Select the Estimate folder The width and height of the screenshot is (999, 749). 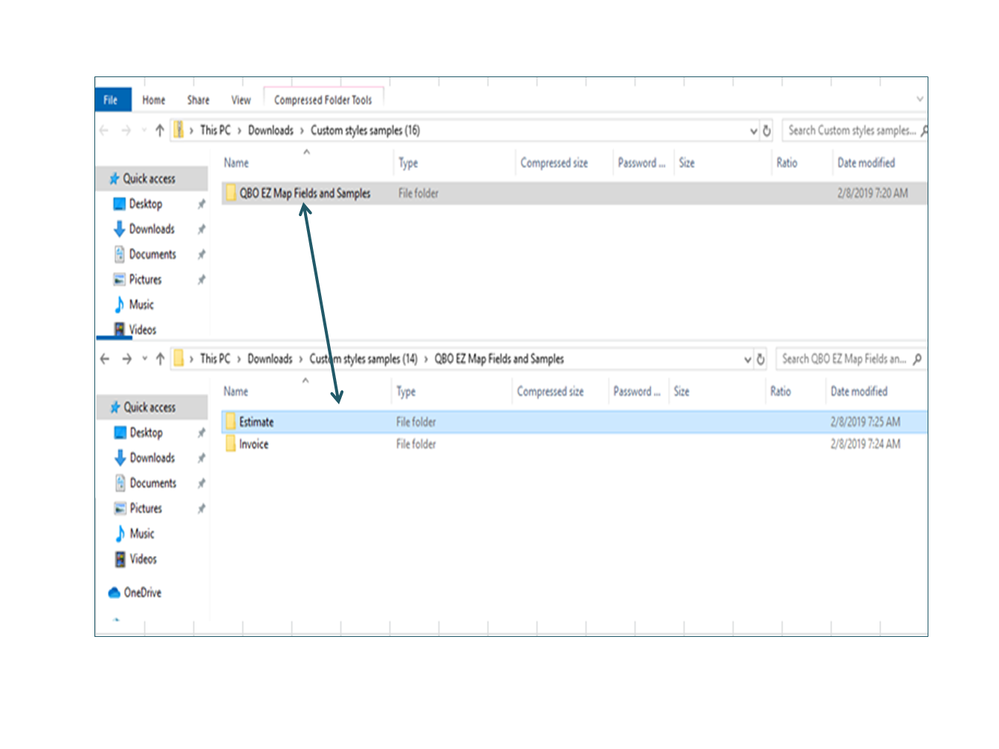573,422
